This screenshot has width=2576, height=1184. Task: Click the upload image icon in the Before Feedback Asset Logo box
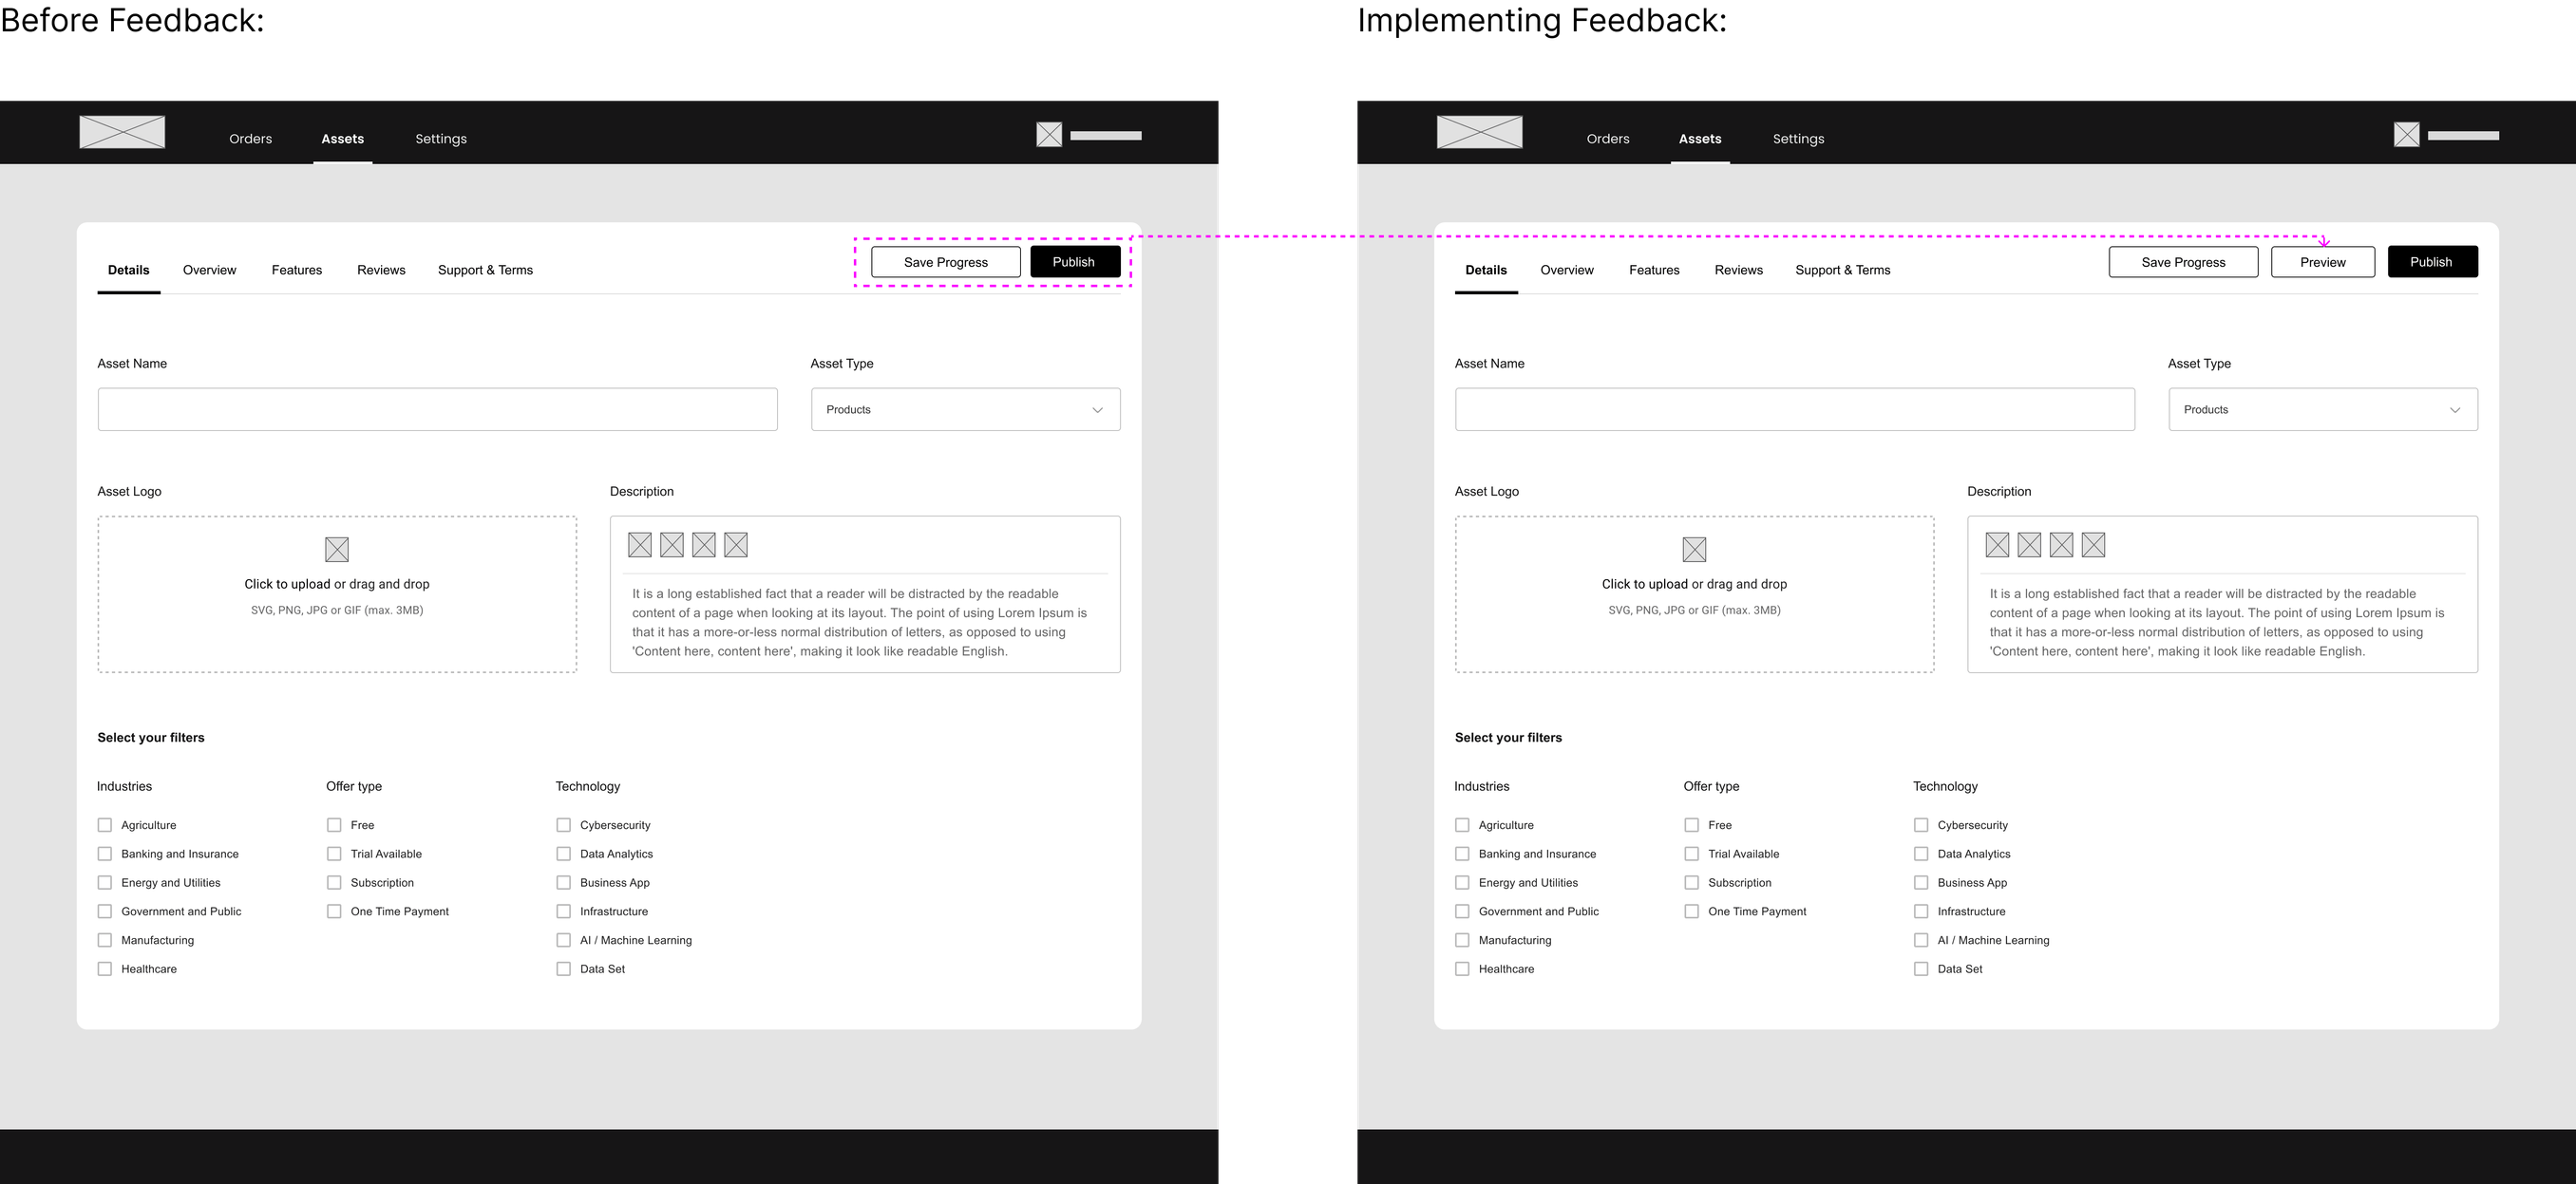[337, 549]
